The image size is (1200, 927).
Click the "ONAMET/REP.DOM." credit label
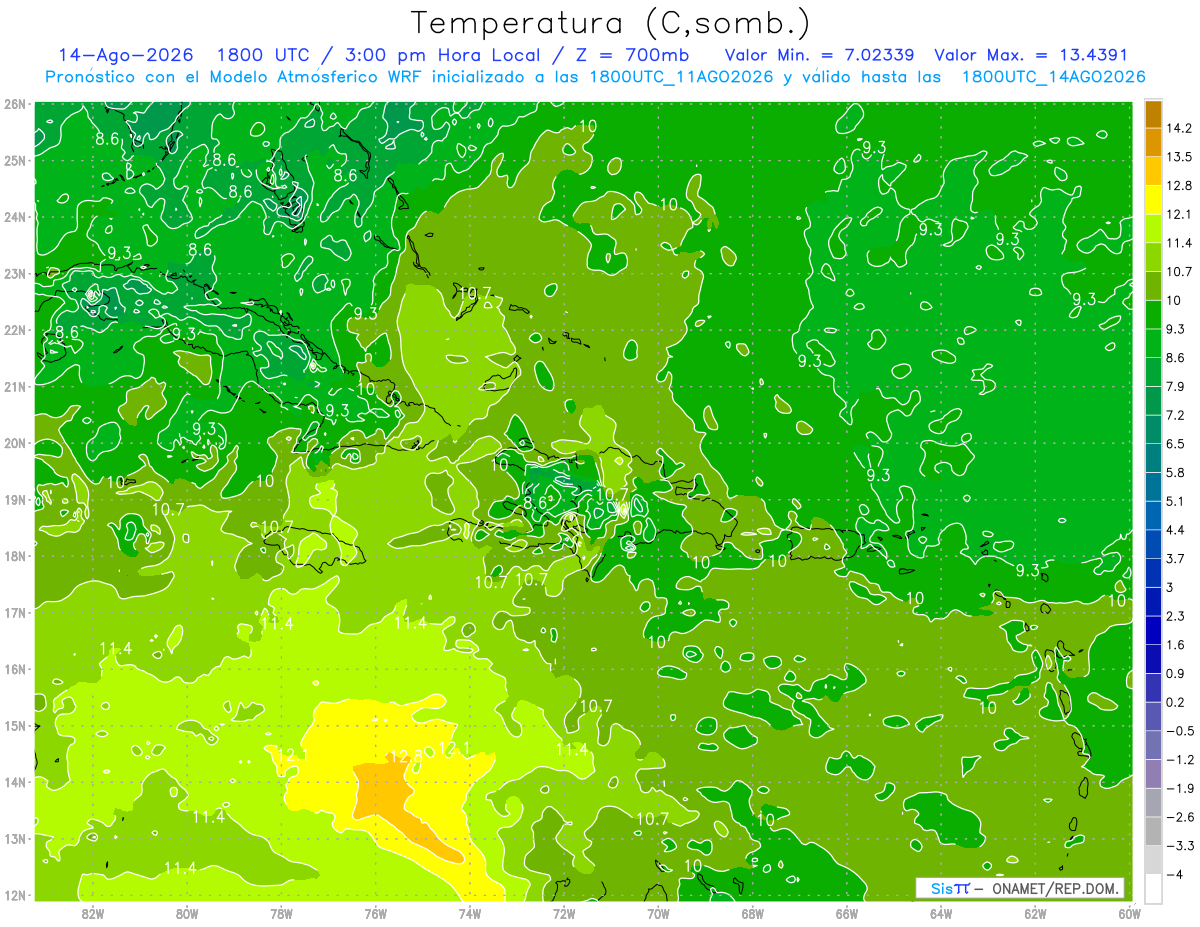tap(1058, 888)
